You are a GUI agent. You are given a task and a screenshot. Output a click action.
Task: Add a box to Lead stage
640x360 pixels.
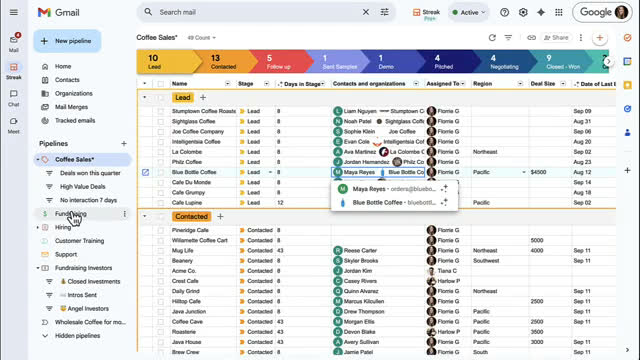coord(203,98)
